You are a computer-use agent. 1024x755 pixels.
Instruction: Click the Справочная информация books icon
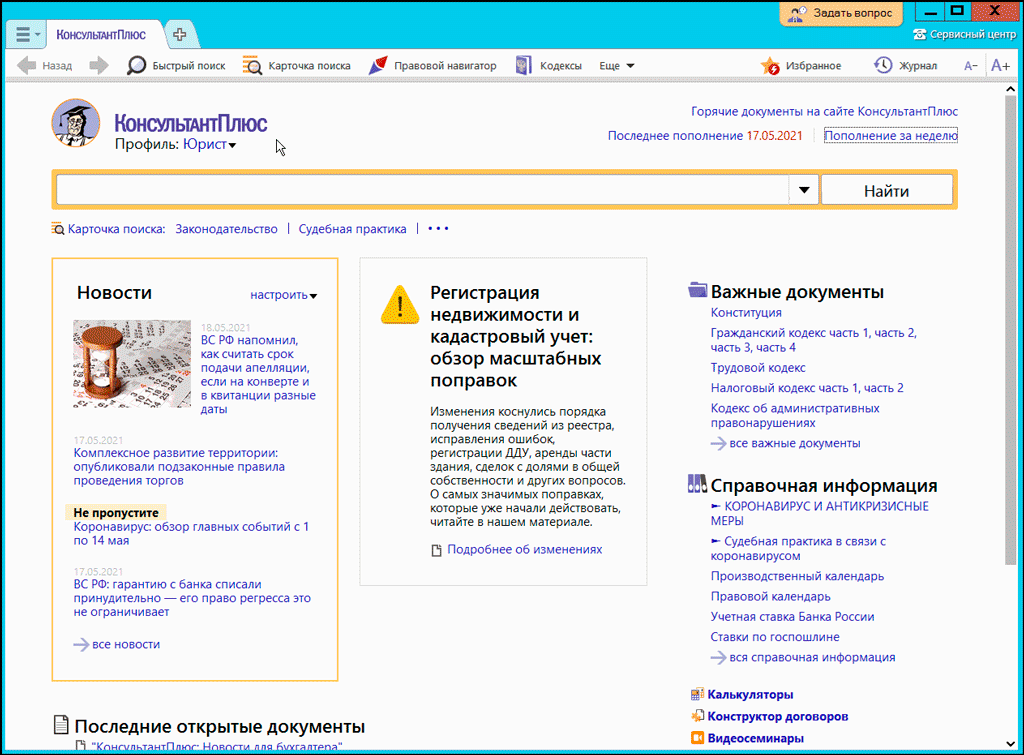coord(697,484)
